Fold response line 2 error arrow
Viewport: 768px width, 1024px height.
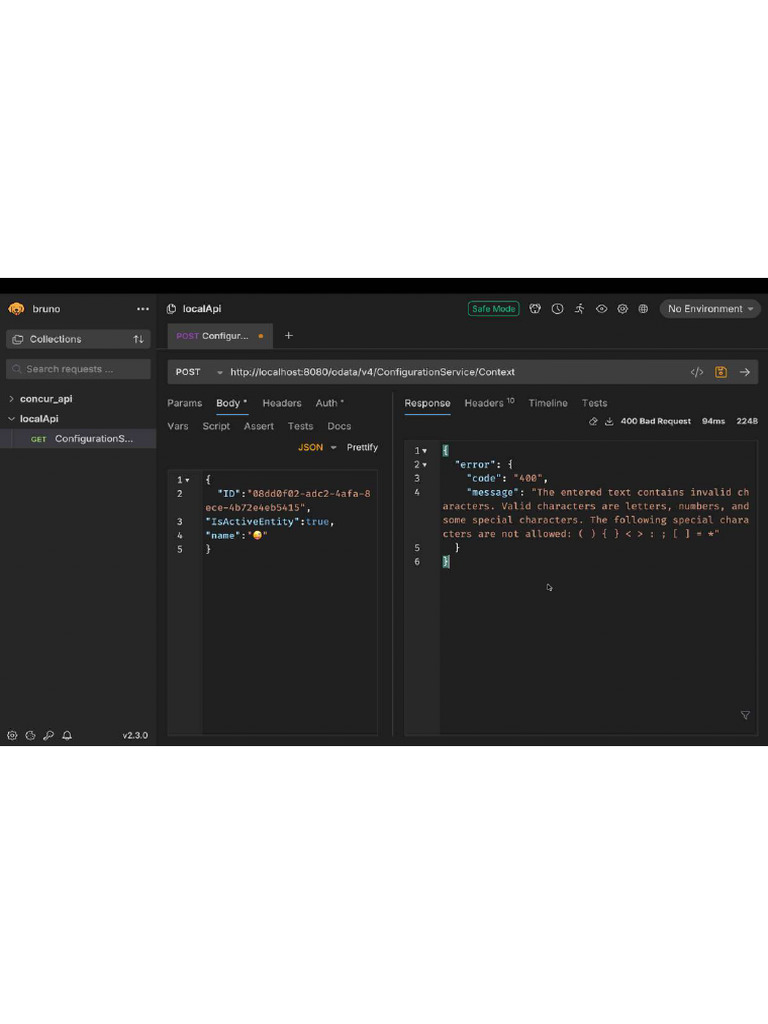pos(424,465)
